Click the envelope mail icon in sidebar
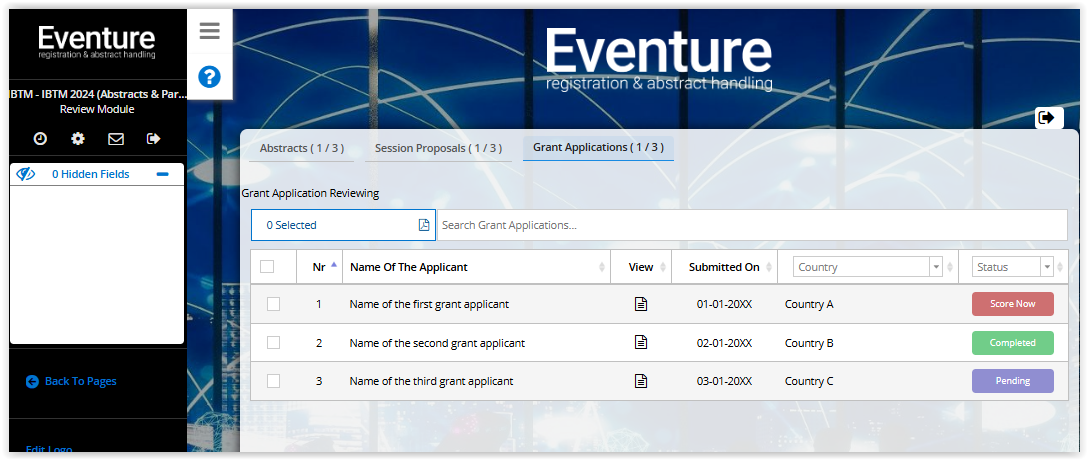Image resolution: width=1088 pixels, height=460 pixels. click(116, 139)
